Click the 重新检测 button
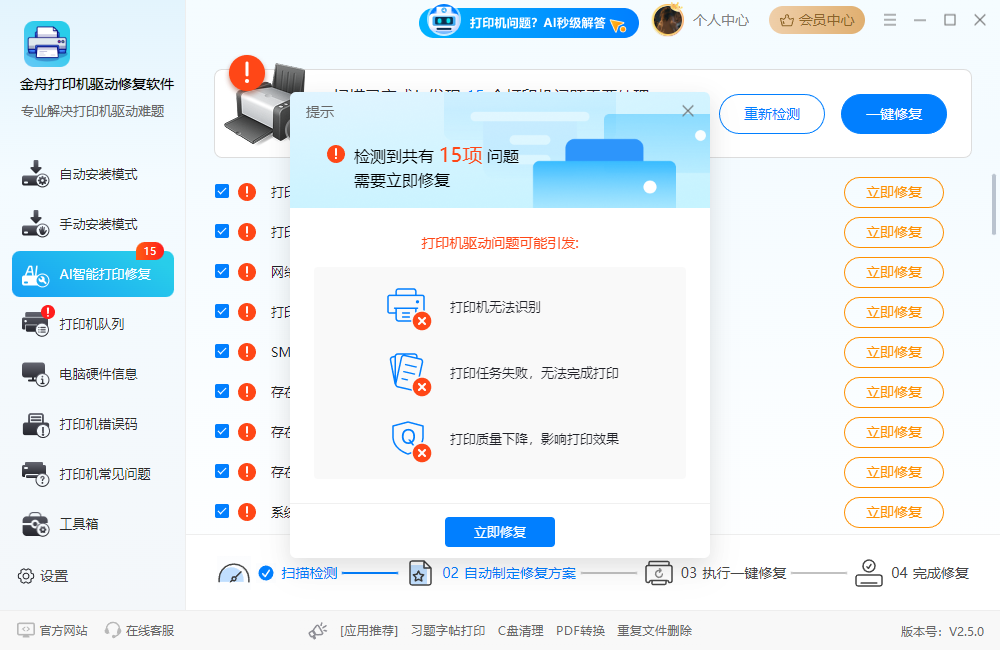This screenshot has width=1000, height=650. click(x=771, y=114)
